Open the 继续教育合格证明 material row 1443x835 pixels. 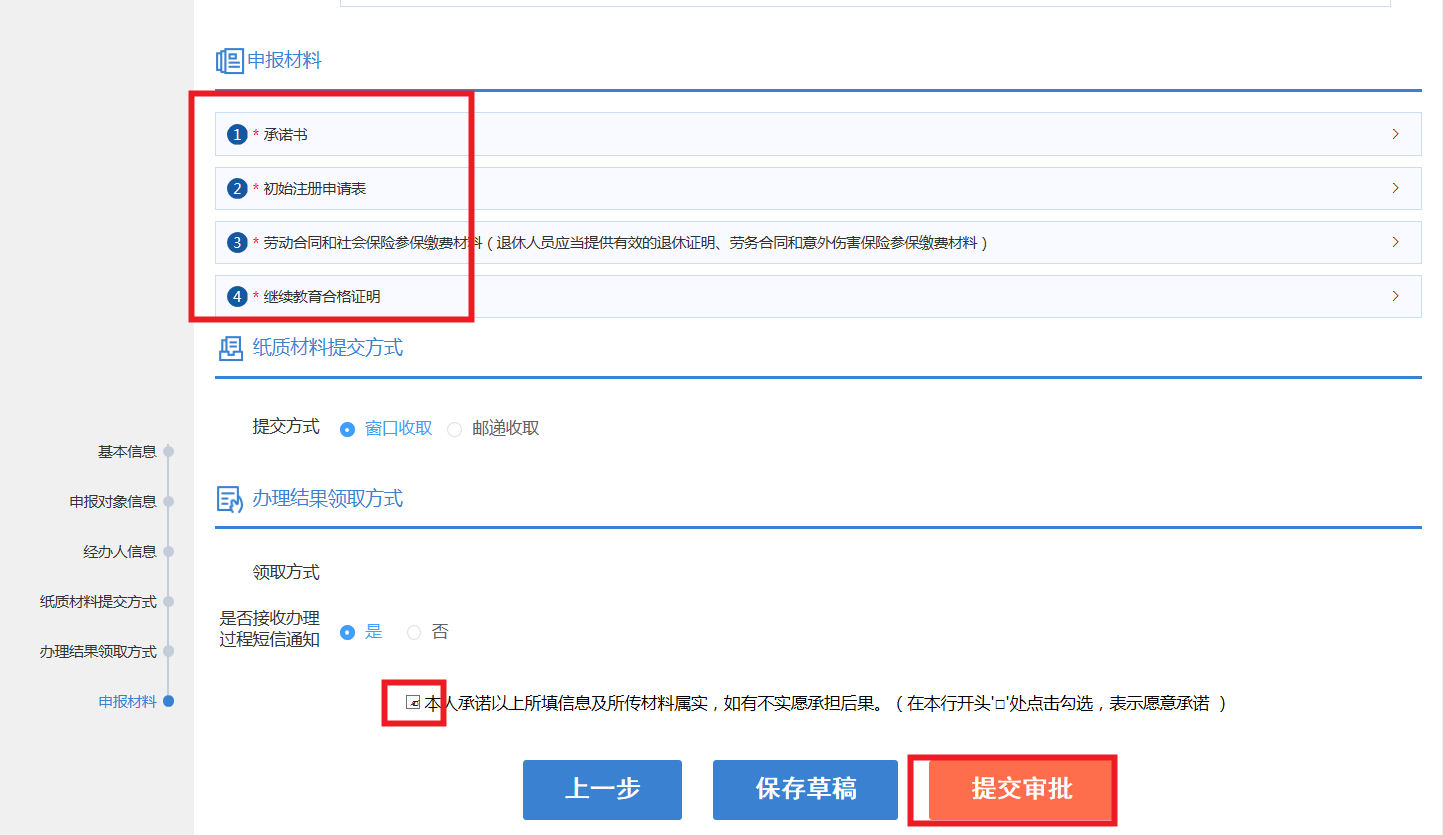click(818, 296)
